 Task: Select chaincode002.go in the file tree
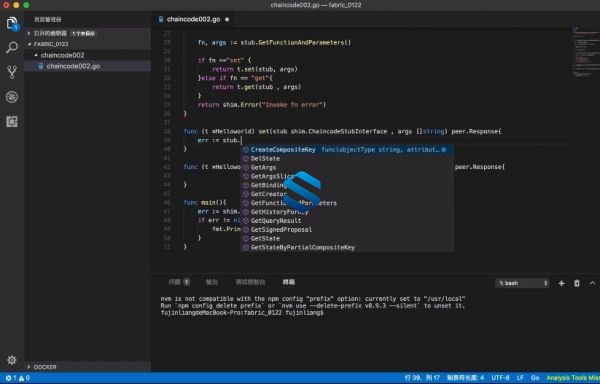[88, 66]
